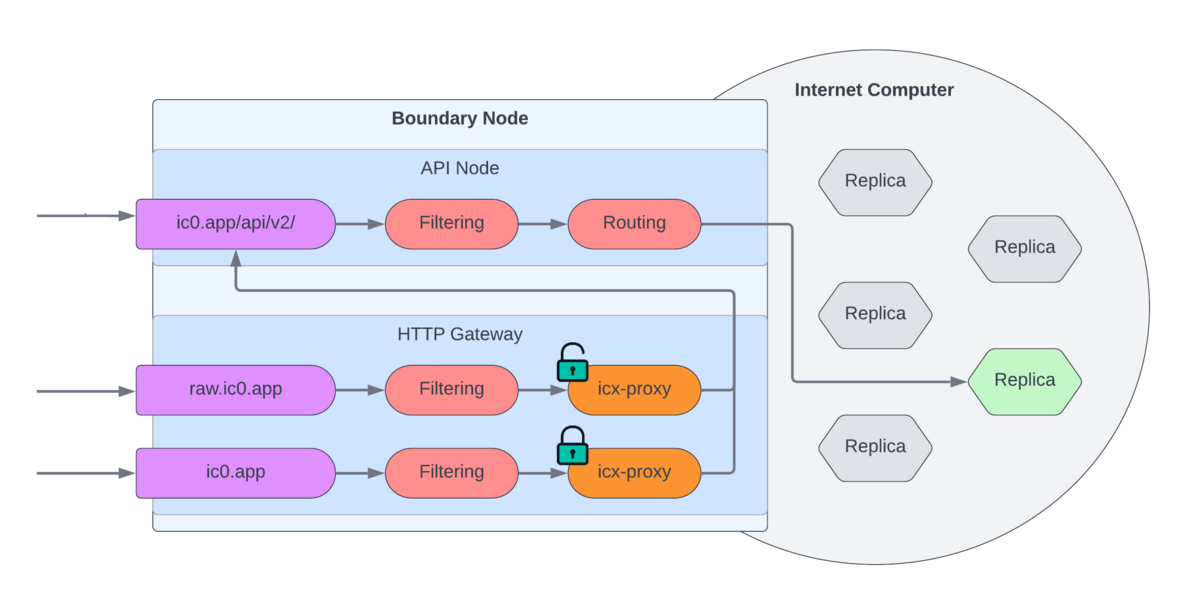Select the rightmost Replica hexagon

coord(1023,247)
